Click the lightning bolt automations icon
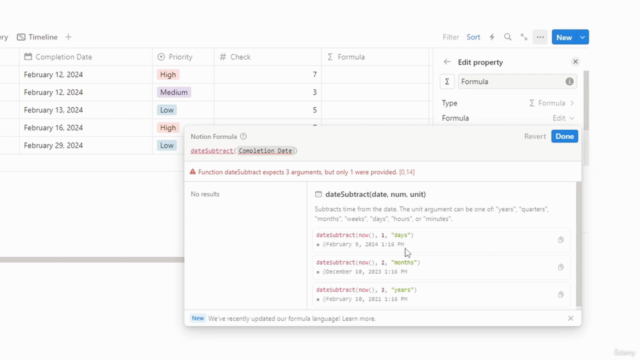The image size is (640, 360). coord(492,37)
